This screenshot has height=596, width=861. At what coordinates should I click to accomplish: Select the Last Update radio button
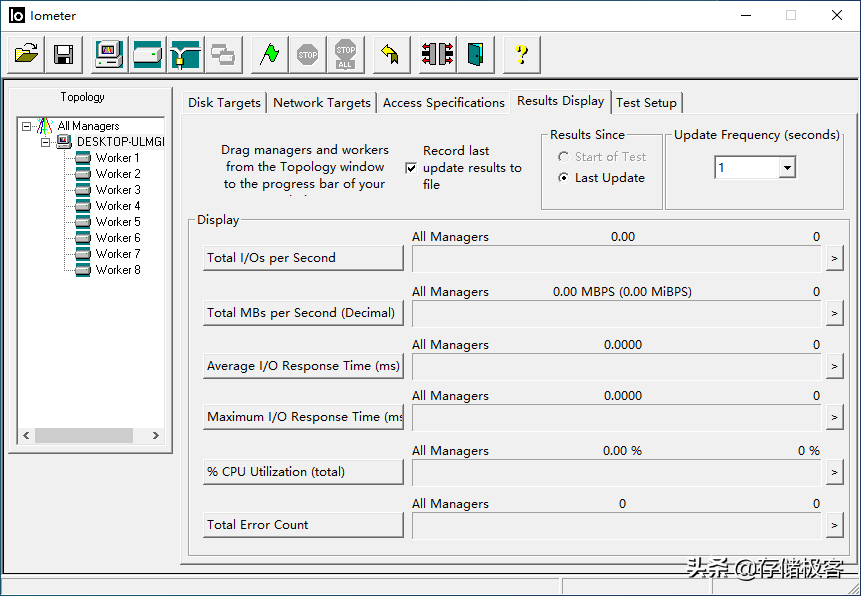564,178
